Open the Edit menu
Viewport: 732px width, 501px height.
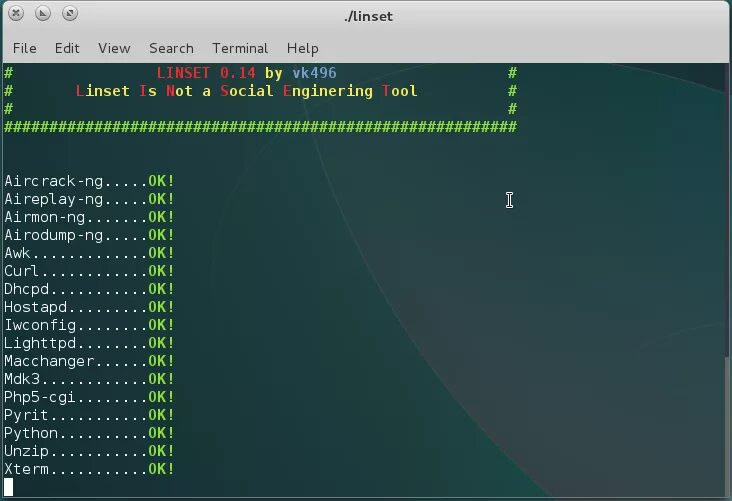[x=67, y=48]
